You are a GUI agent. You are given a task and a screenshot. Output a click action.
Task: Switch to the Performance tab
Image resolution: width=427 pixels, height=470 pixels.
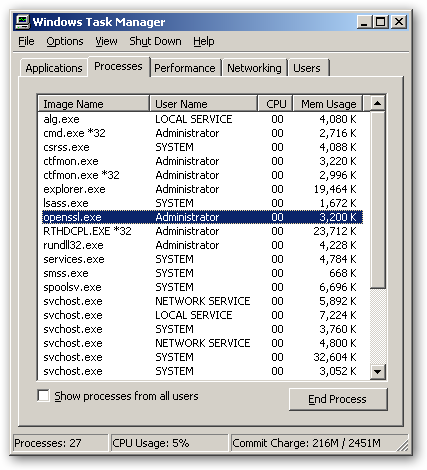185,68
